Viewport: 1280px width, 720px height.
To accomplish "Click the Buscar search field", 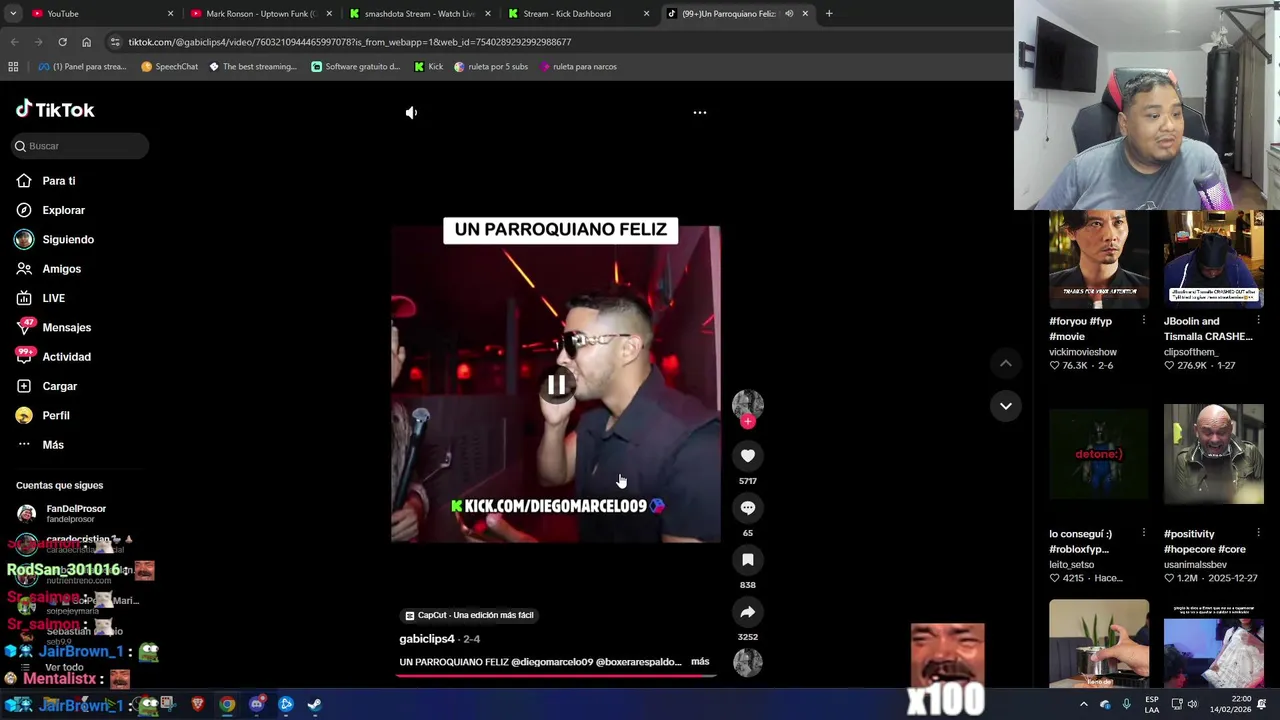I will [x=80, y=146].
